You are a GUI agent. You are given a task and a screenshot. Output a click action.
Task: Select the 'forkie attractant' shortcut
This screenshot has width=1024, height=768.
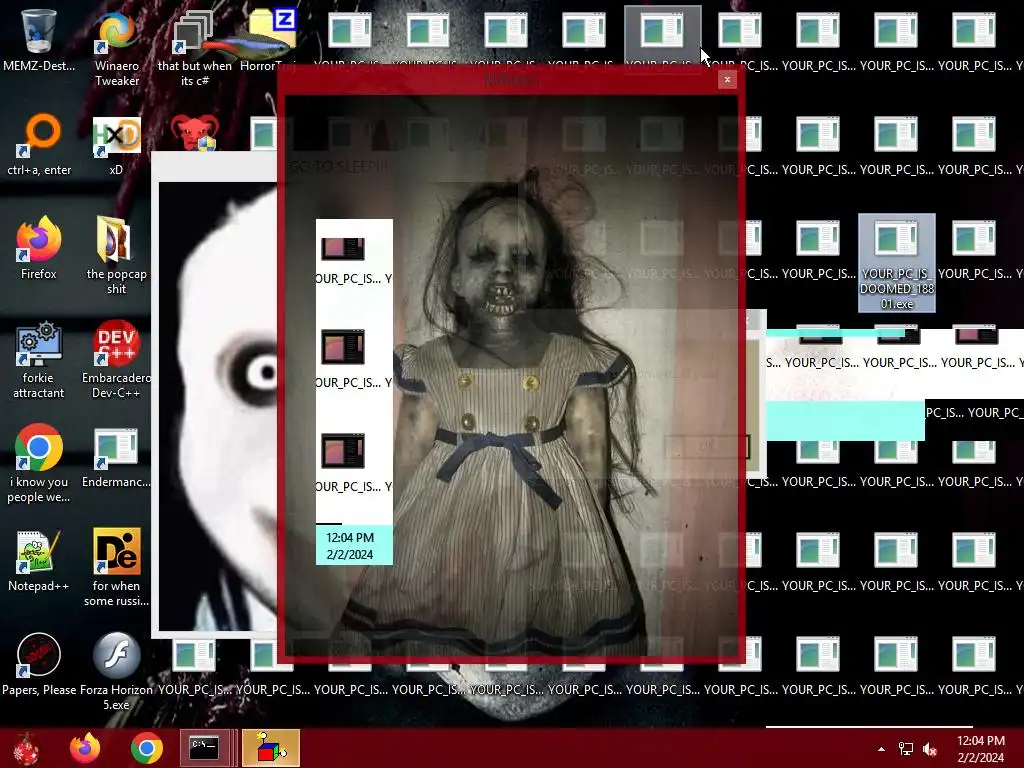pyautogui.click(x=39, y=359)
